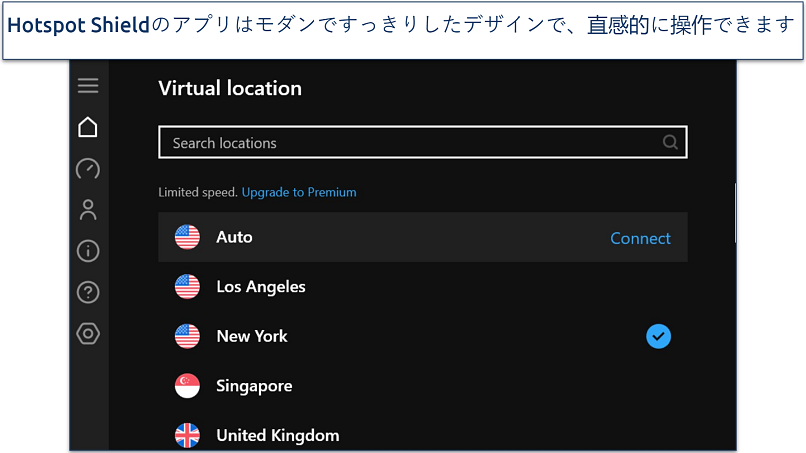Select the Auto location row

tap(400, 238)
